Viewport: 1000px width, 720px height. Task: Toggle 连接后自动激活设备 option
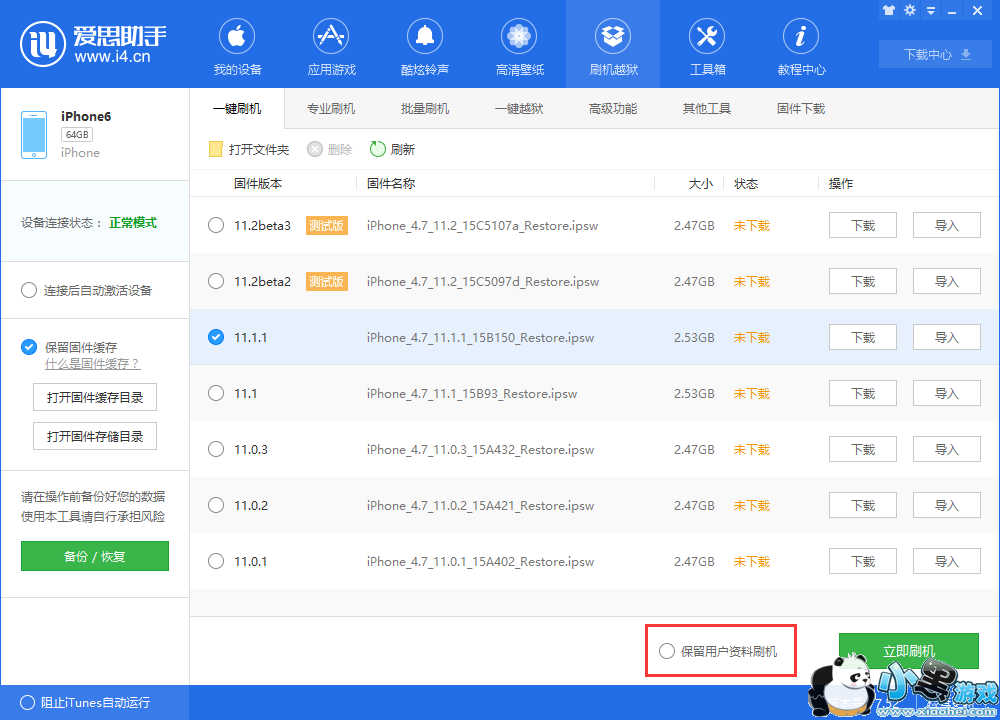[29, 290]
